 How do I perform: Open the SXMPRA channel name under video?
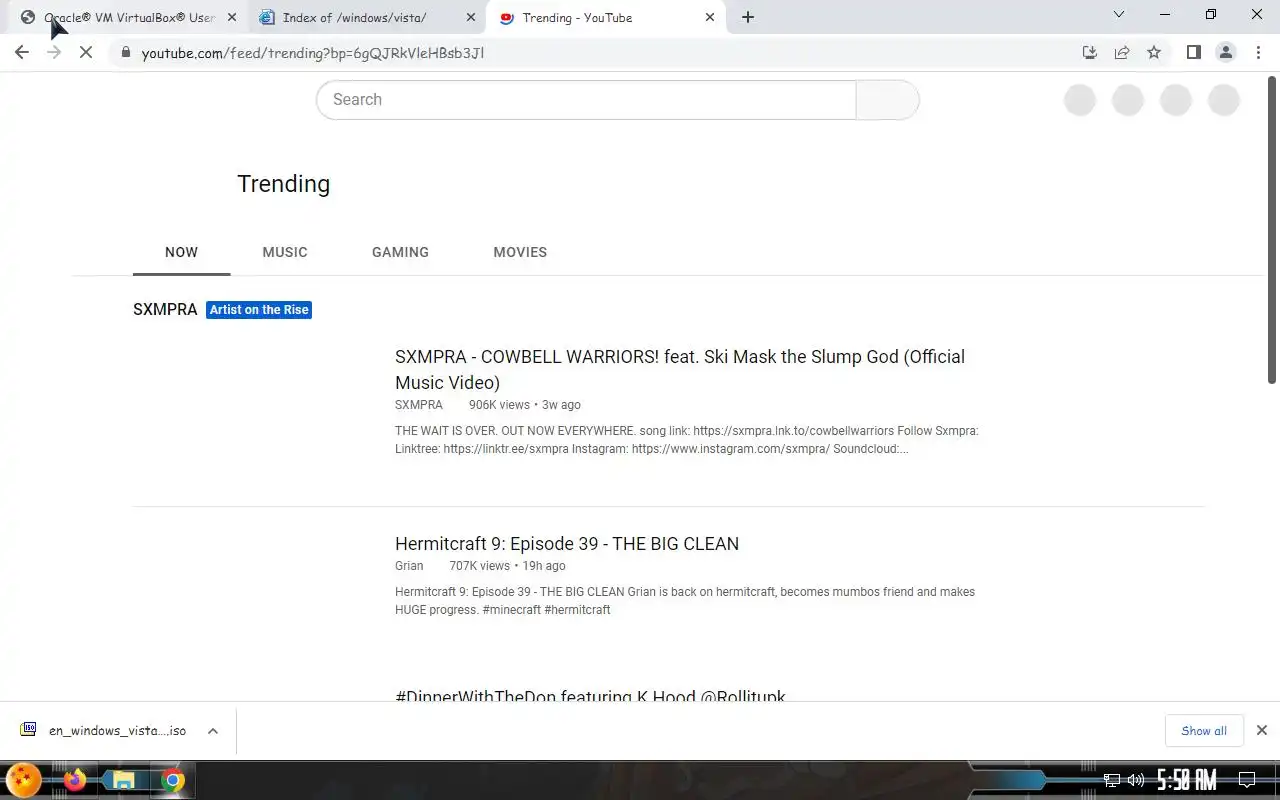coord(419,405)
